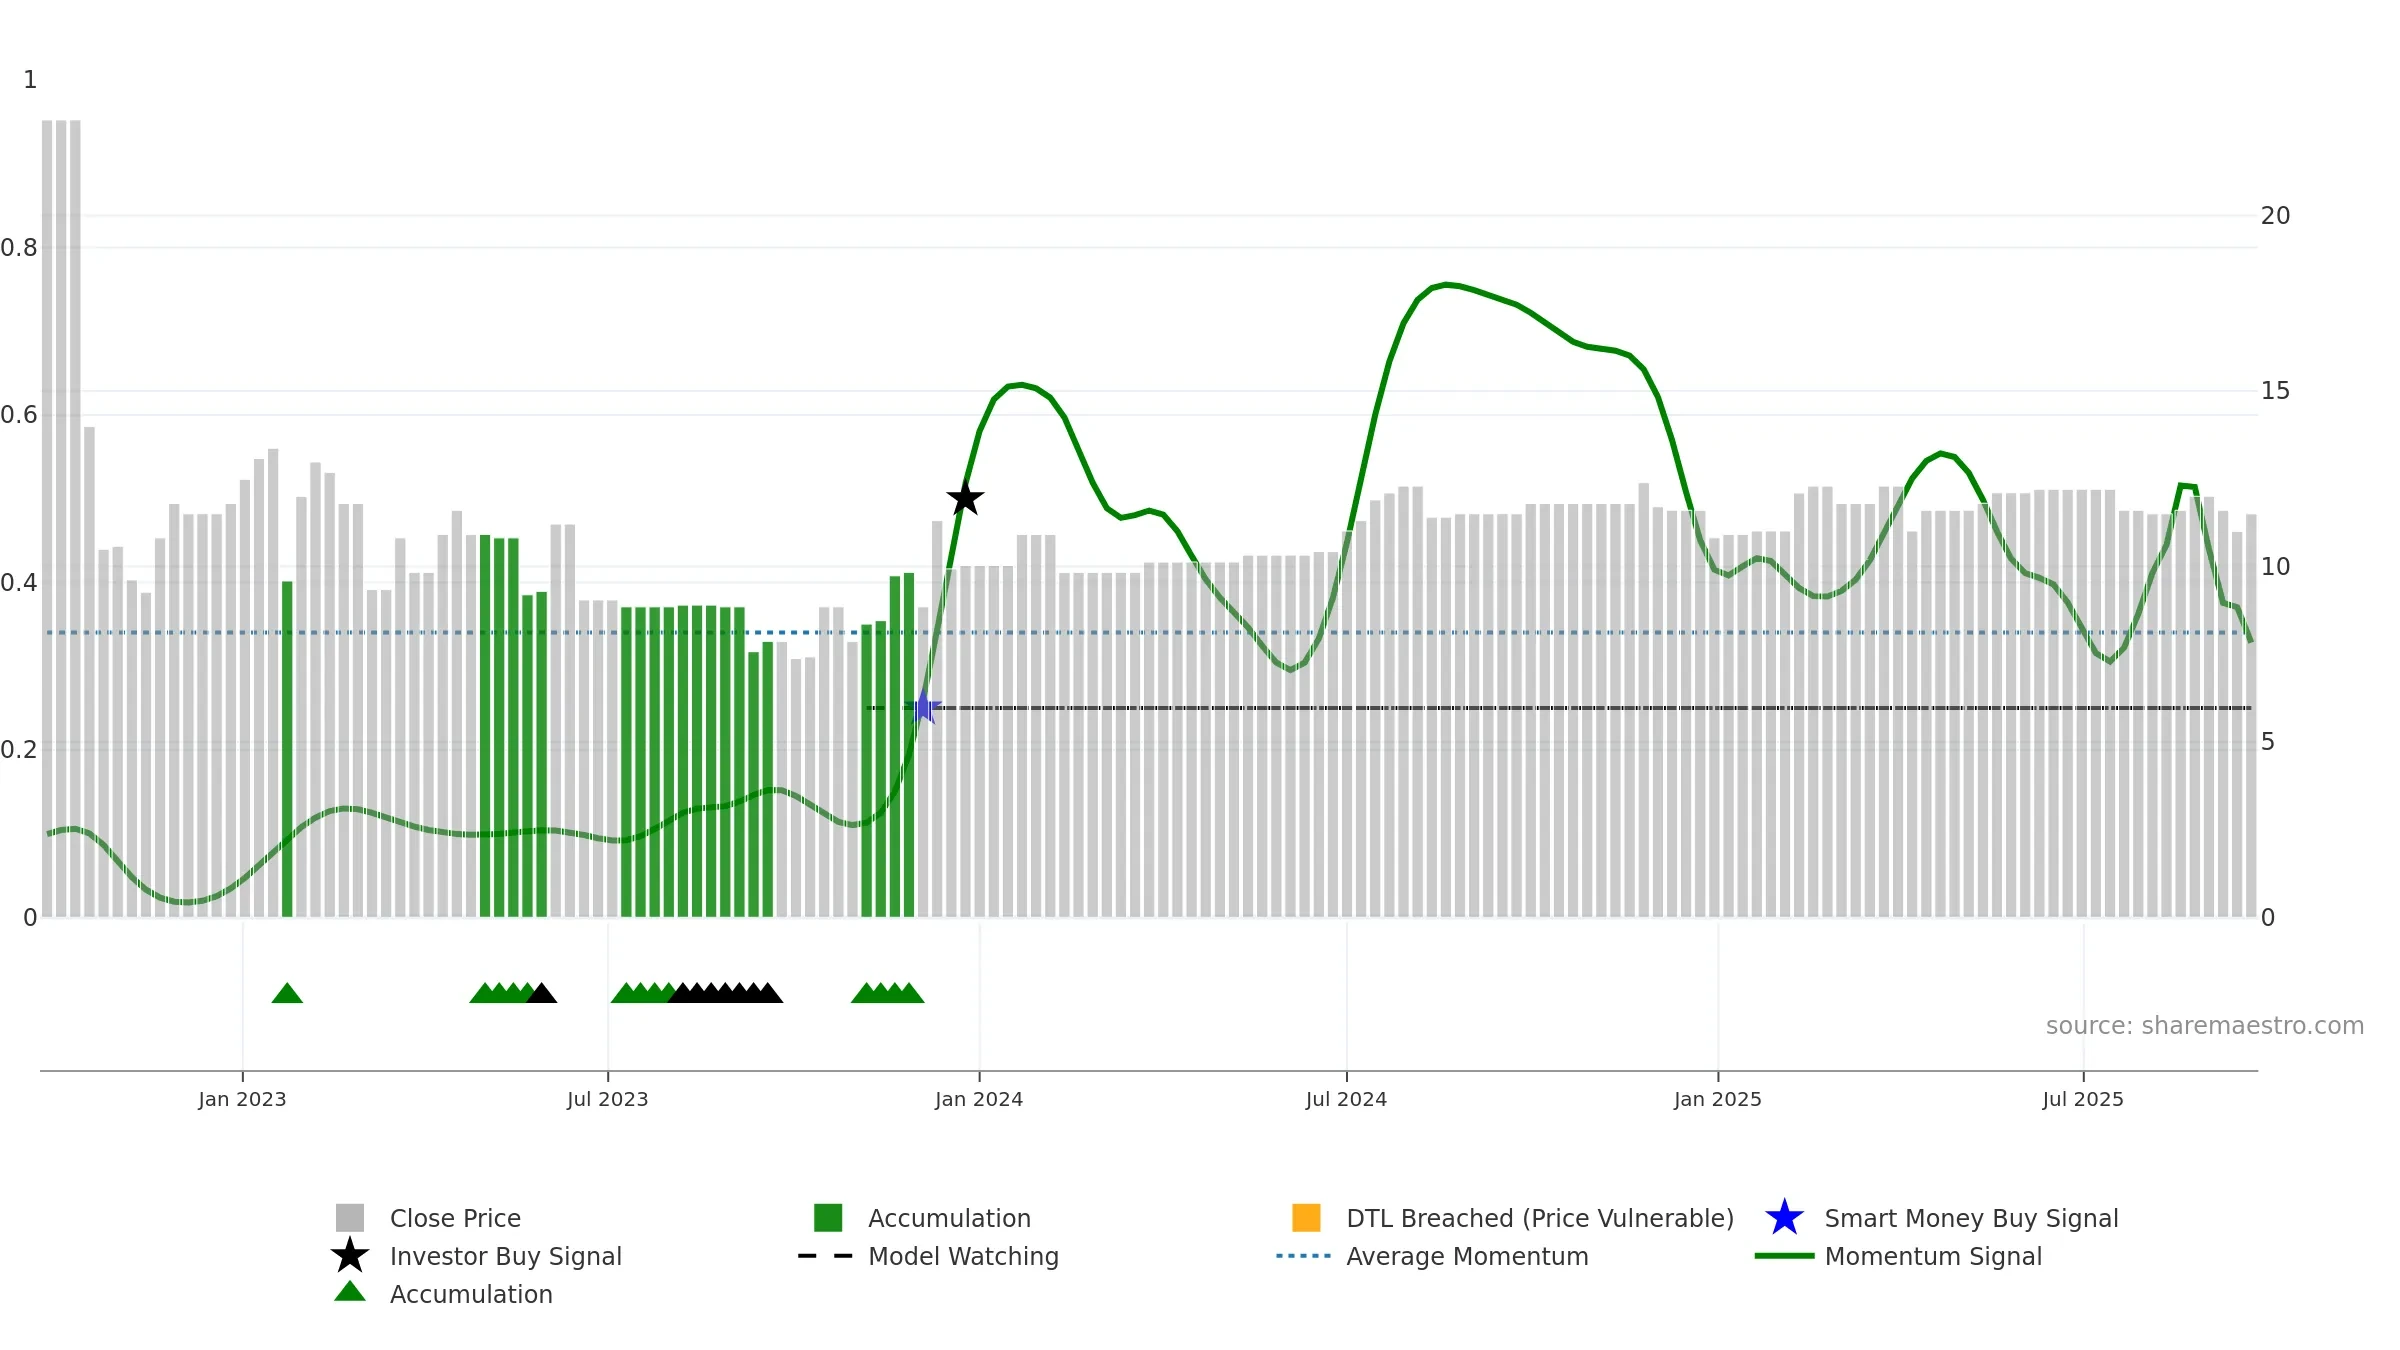Click the blue Smart Money star on the chart

pyautogui.click(x=923, y=707)
